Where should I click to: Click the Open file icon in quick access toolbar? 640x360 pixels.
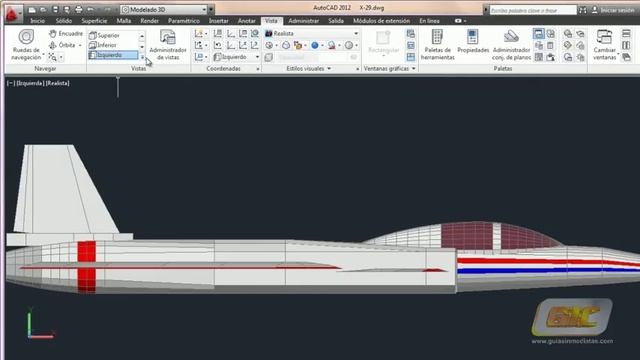pos(43,9)
